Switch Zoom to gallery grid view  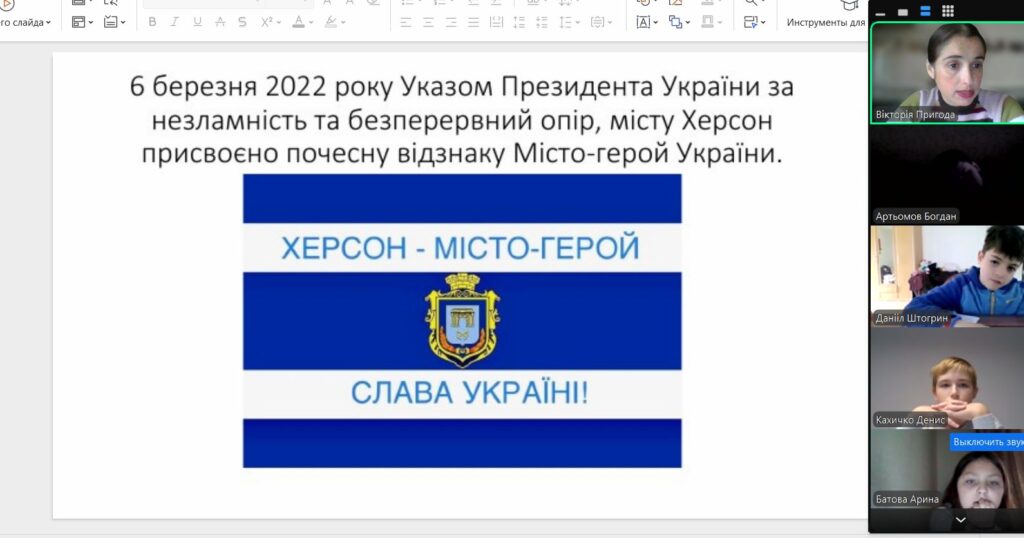(947, 11)
